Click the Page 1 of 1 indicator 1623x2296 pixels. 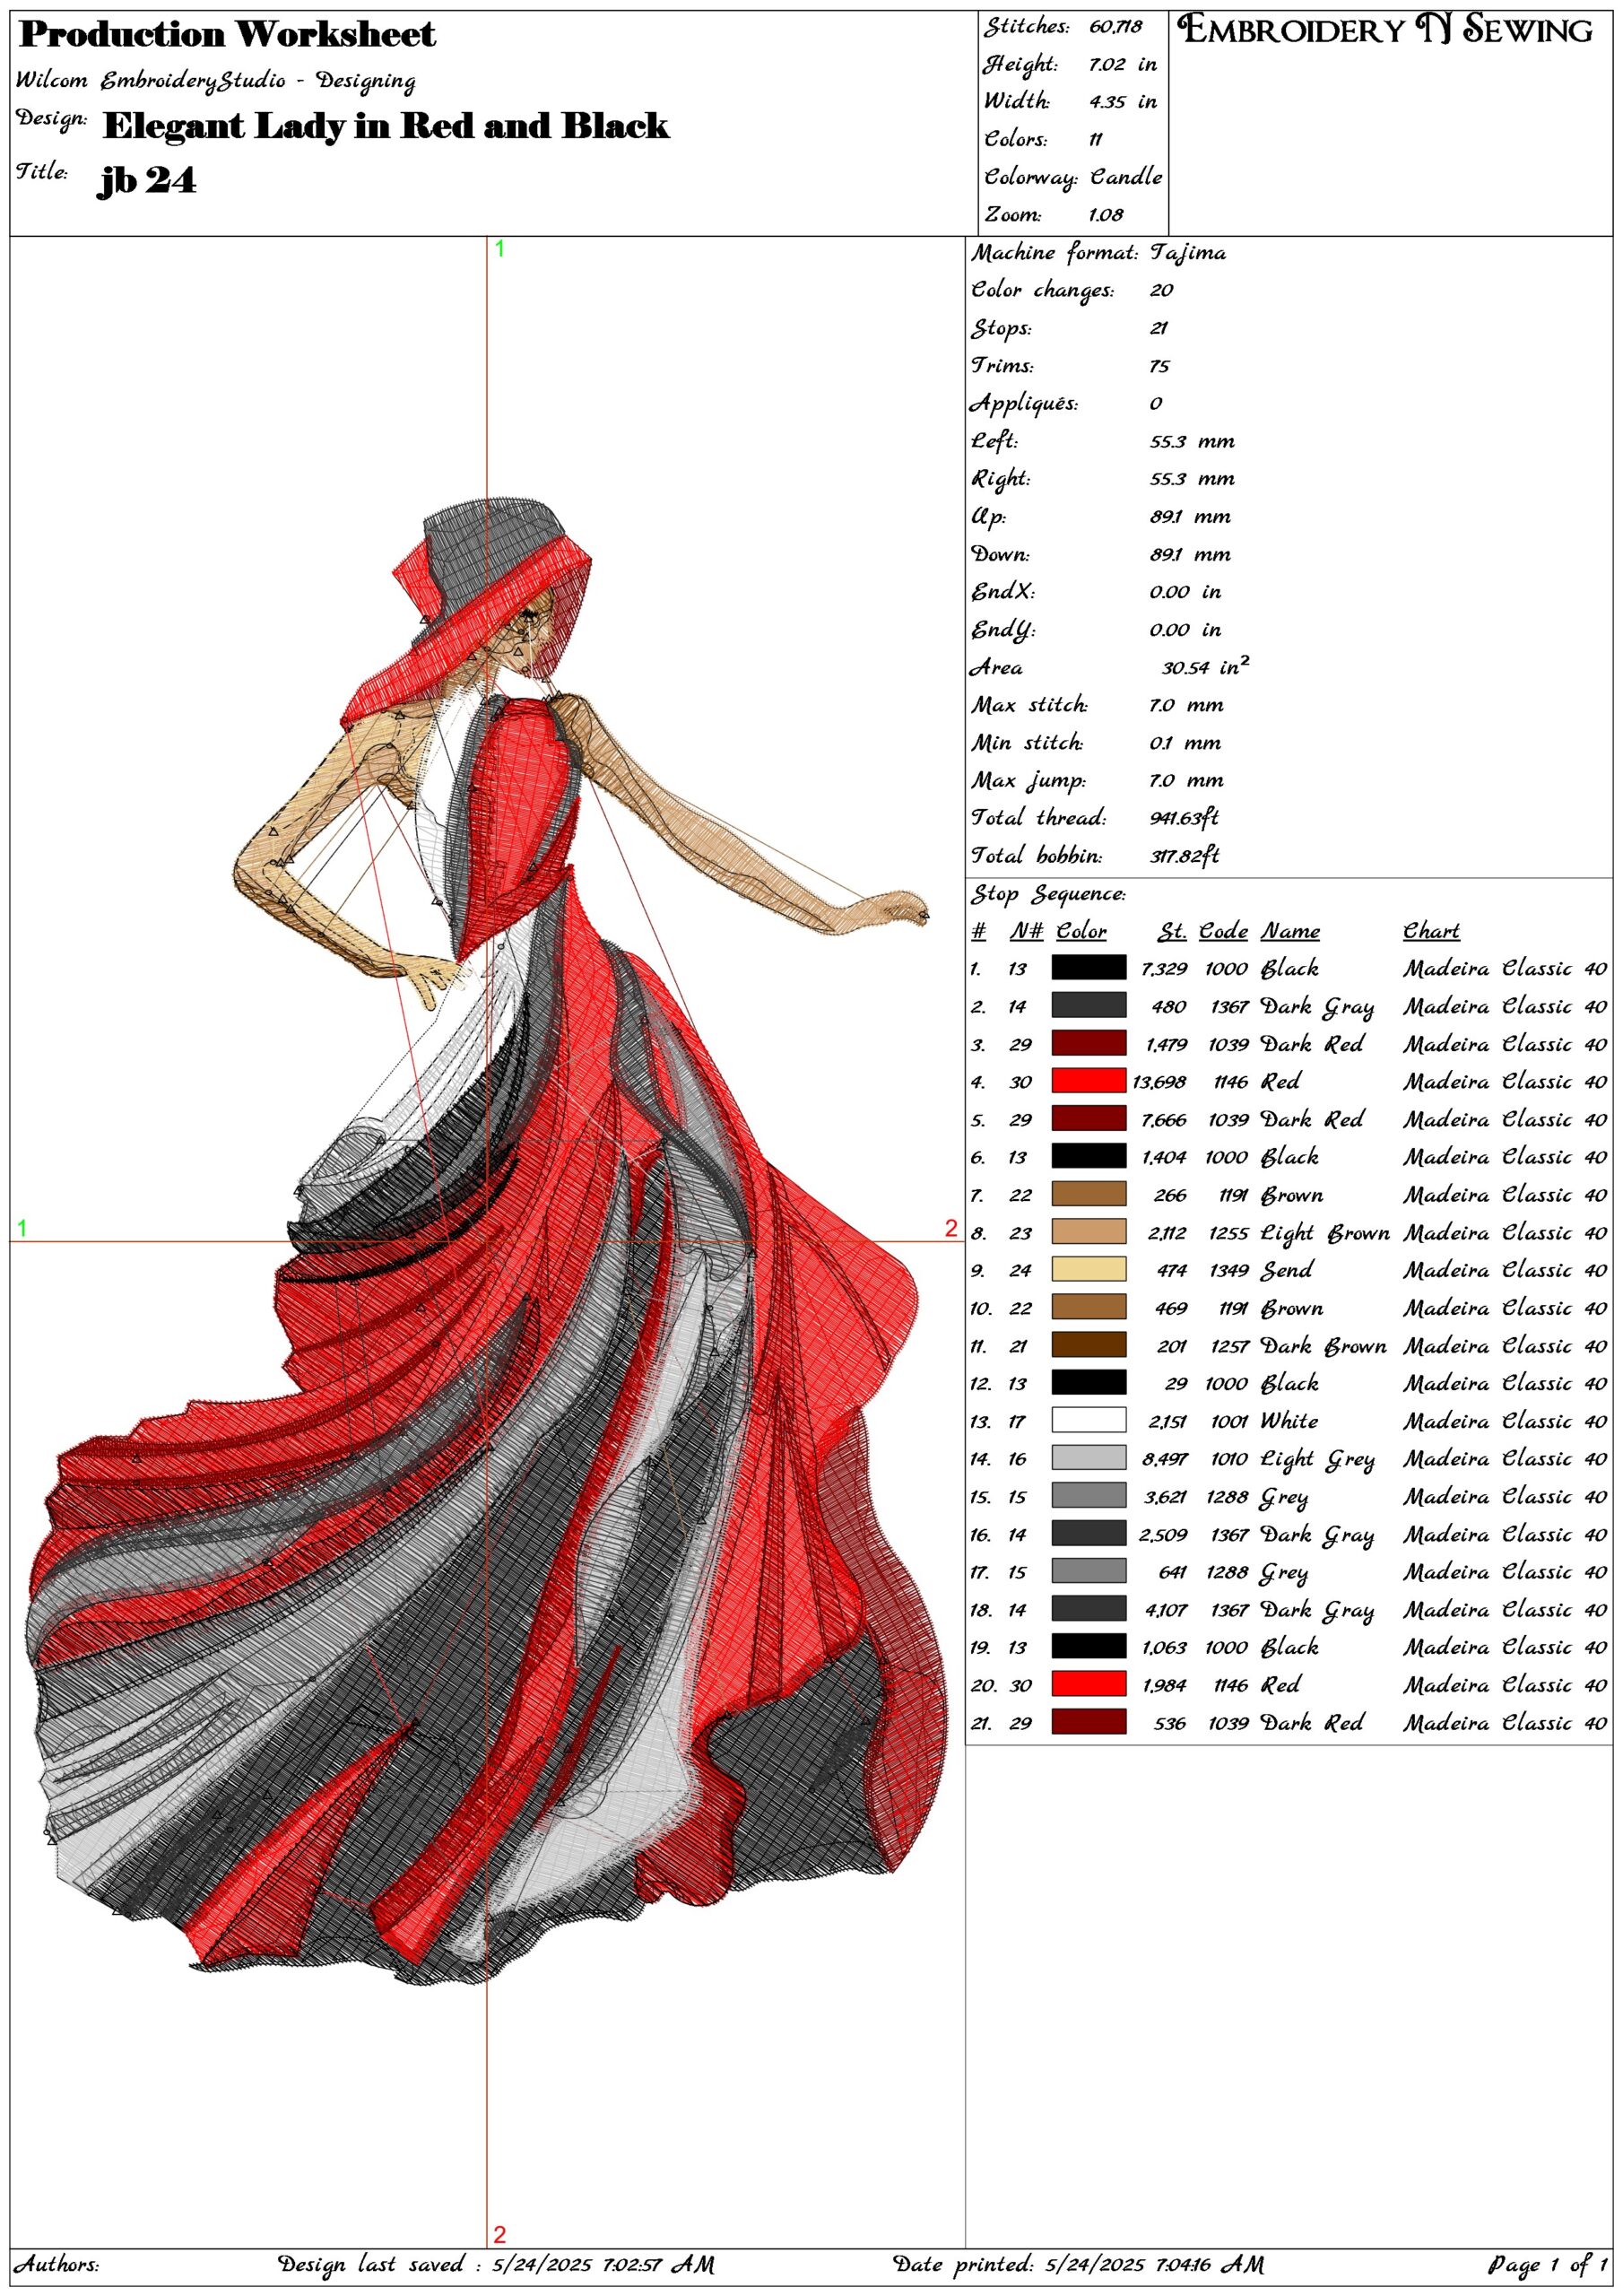pos(1547,2265)
